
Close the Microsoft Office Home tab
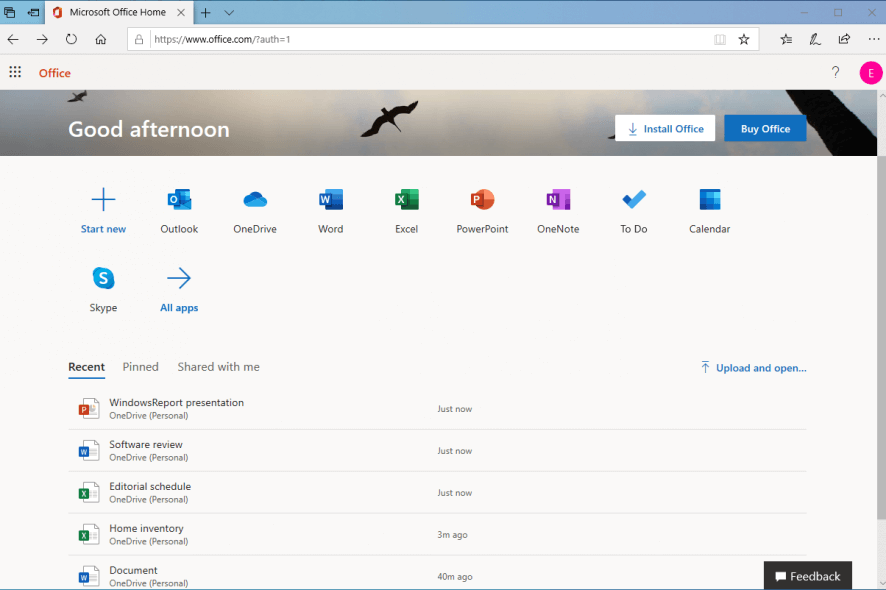181,12
